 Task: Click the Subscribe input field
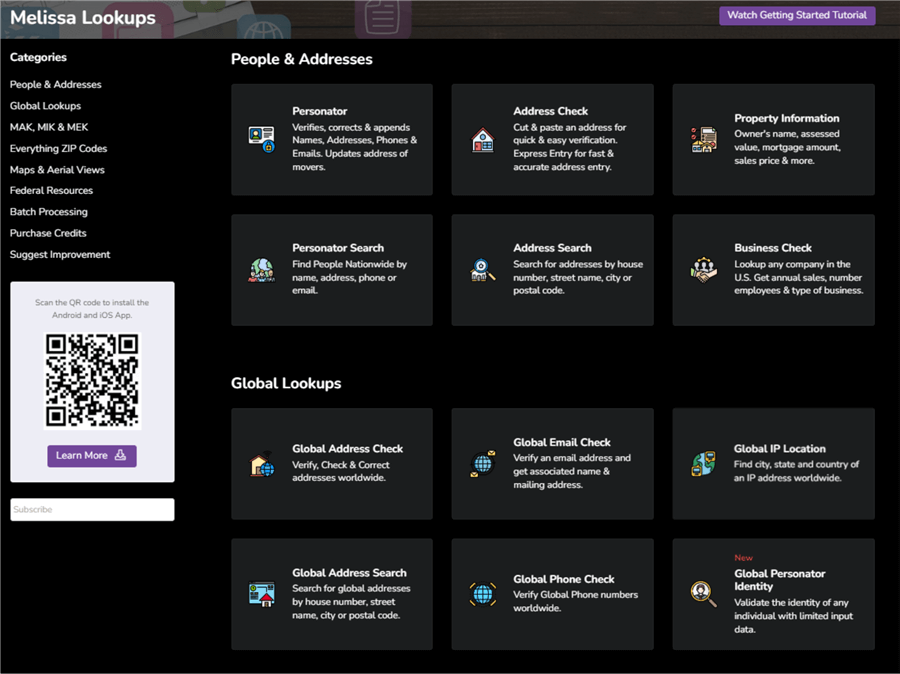(92, 509)
